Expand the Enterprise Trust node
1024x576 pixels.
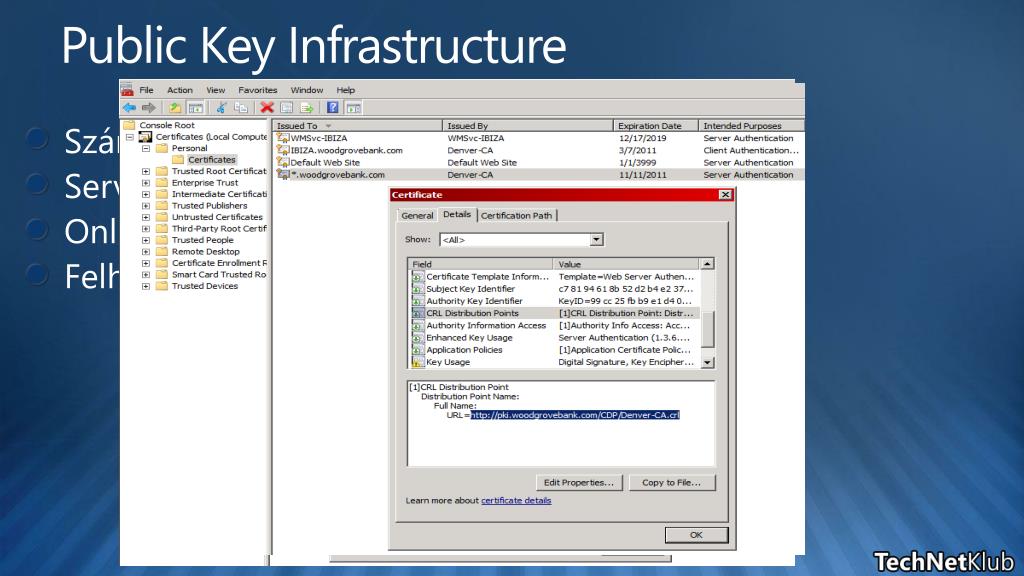point(146,183)
